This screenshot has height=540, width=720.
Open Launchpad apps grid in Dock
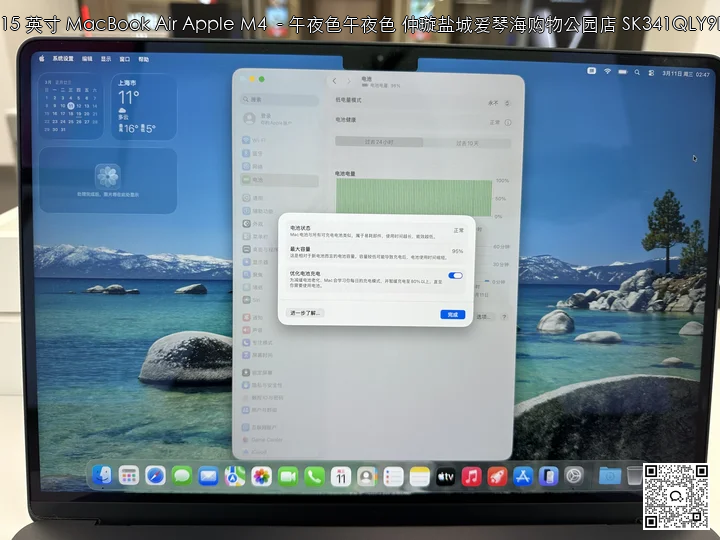click(129, 476)
